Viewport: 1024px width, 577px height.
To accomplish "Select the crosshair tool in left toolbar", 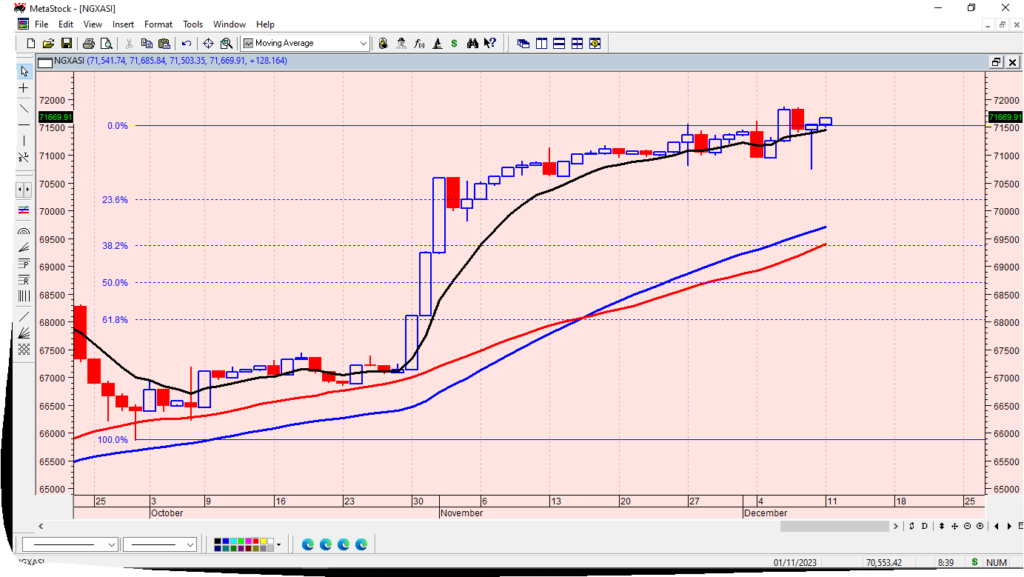I will tap(24, 88).
